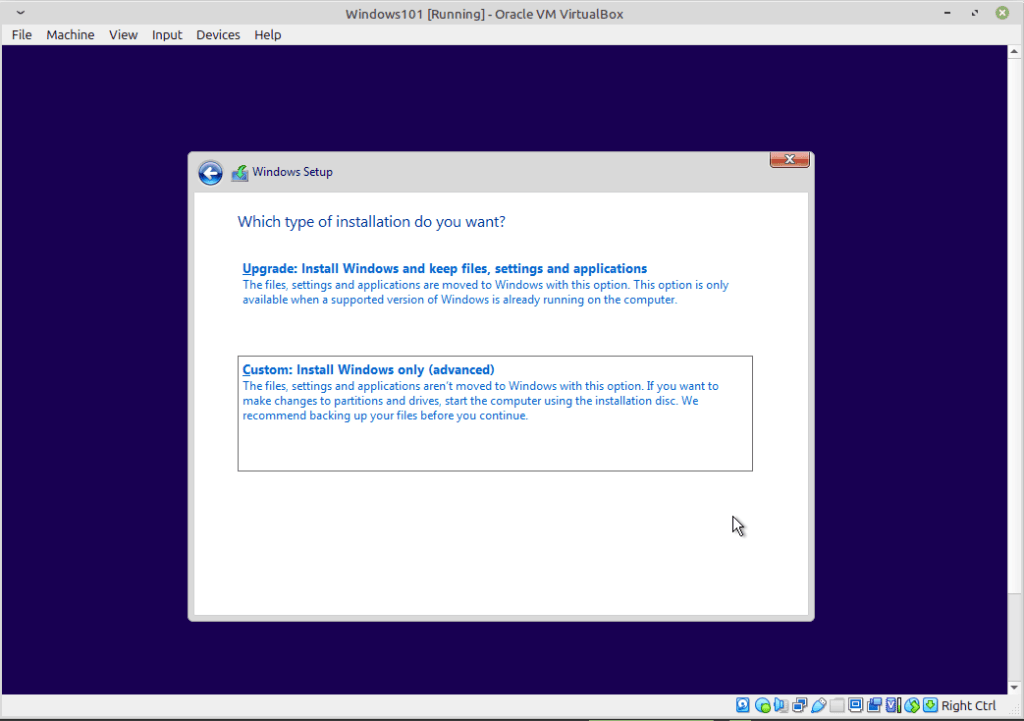1024x721 pixels.
Task: Open the audio settings status icon
Action: (781, 705)
